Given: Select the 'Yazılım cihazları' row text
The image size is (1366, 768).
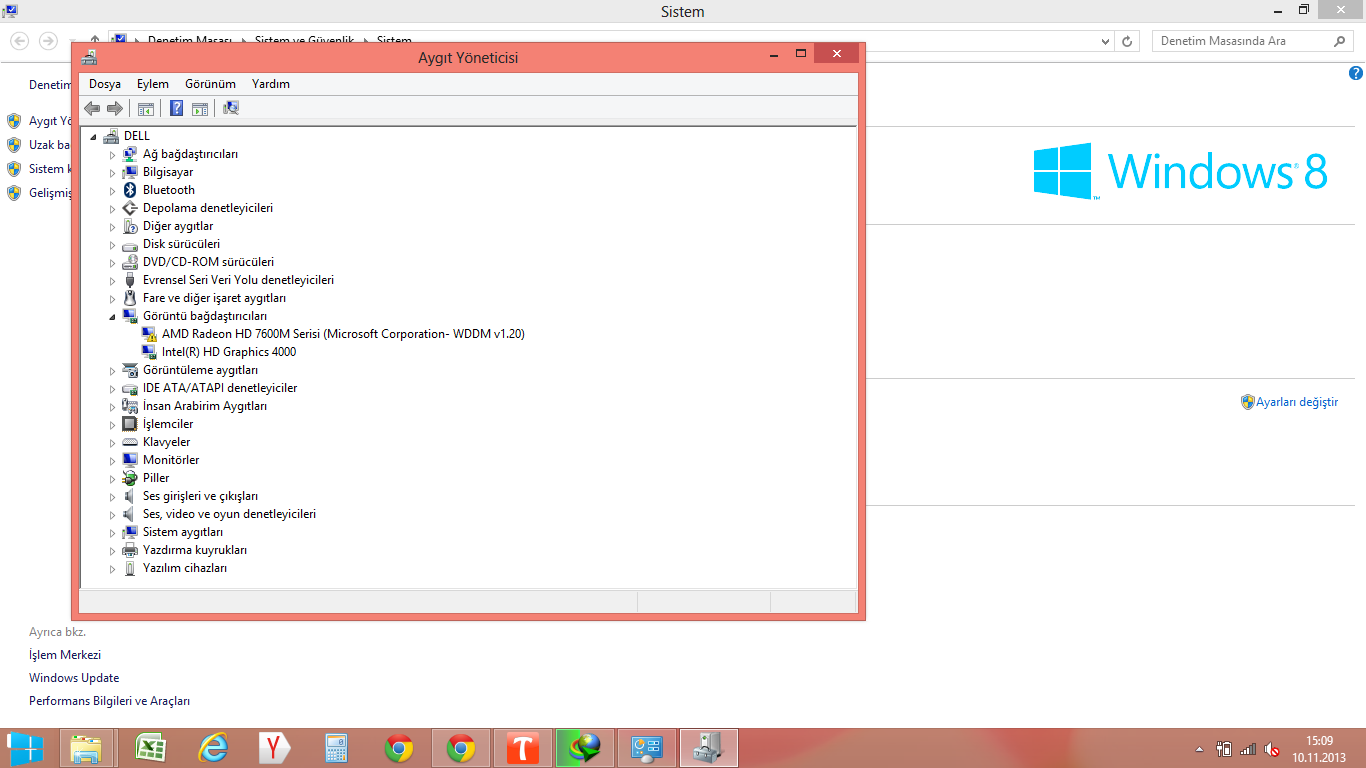Looking at the screenshot, I should (185, 568).
